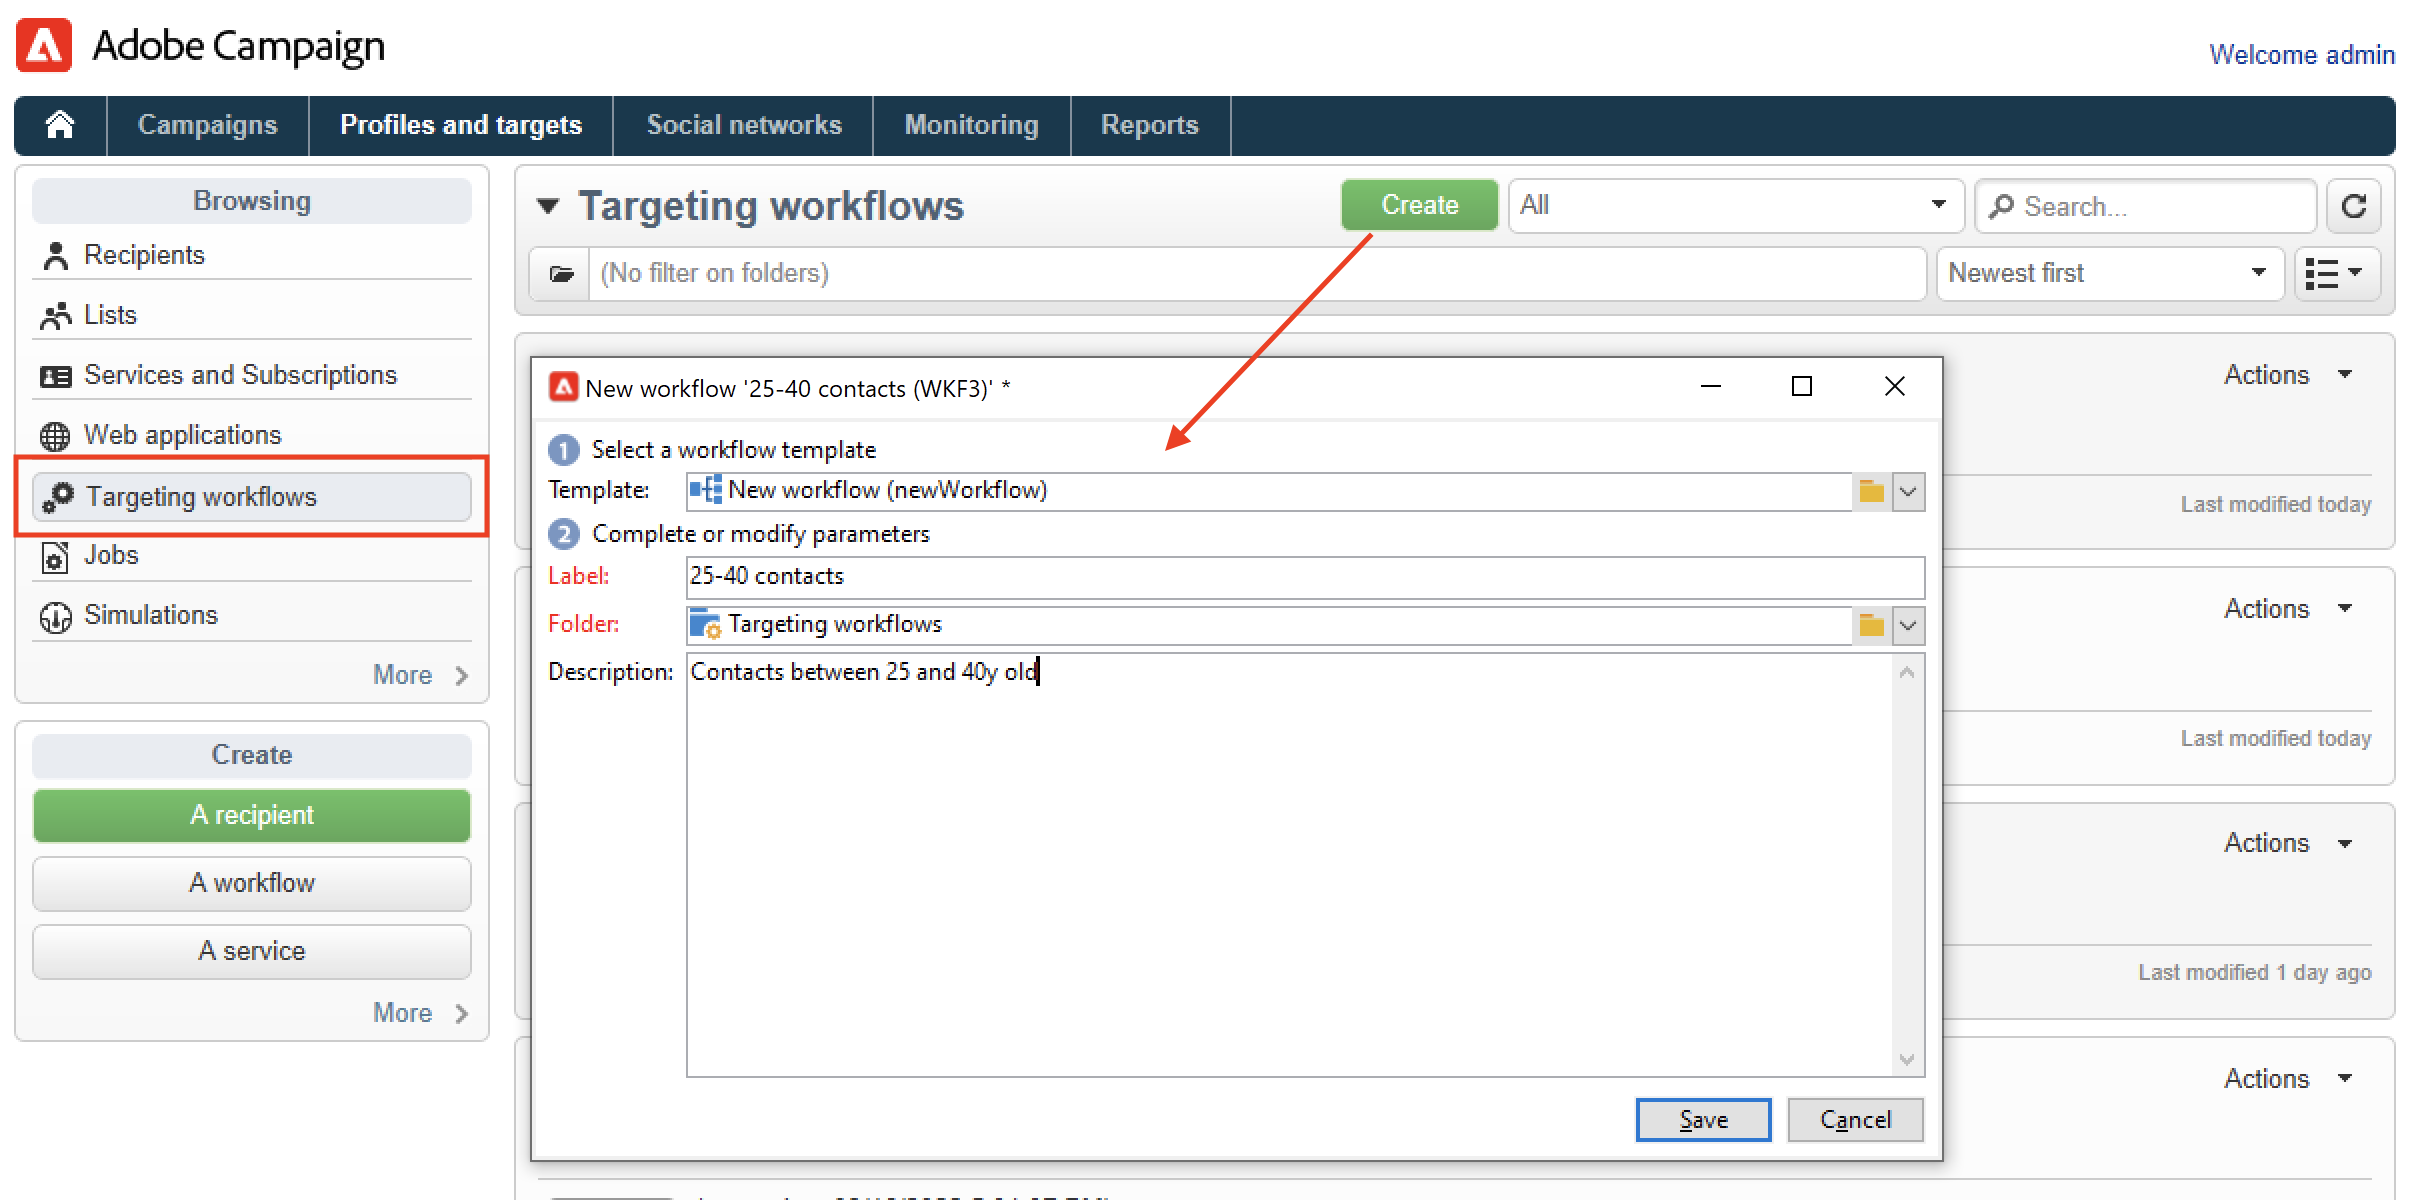Open the Newest first sort dropdown
The height and width of the screenshot is (1200, 2412).
(2108, 274)
